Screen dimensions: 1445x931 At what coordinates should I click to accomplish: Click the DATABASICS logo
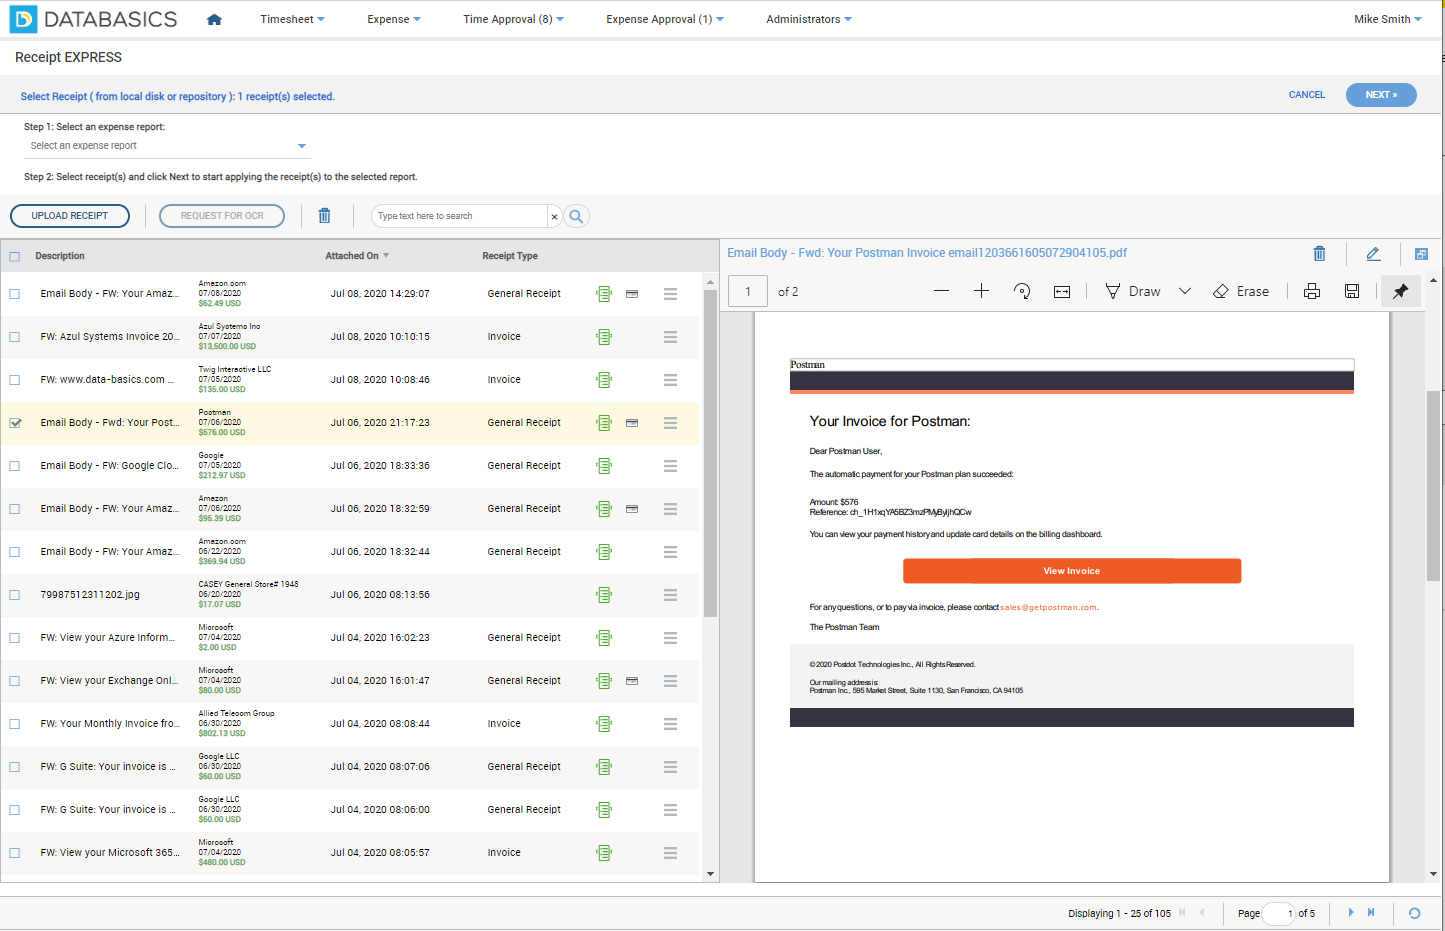[94, 19]
